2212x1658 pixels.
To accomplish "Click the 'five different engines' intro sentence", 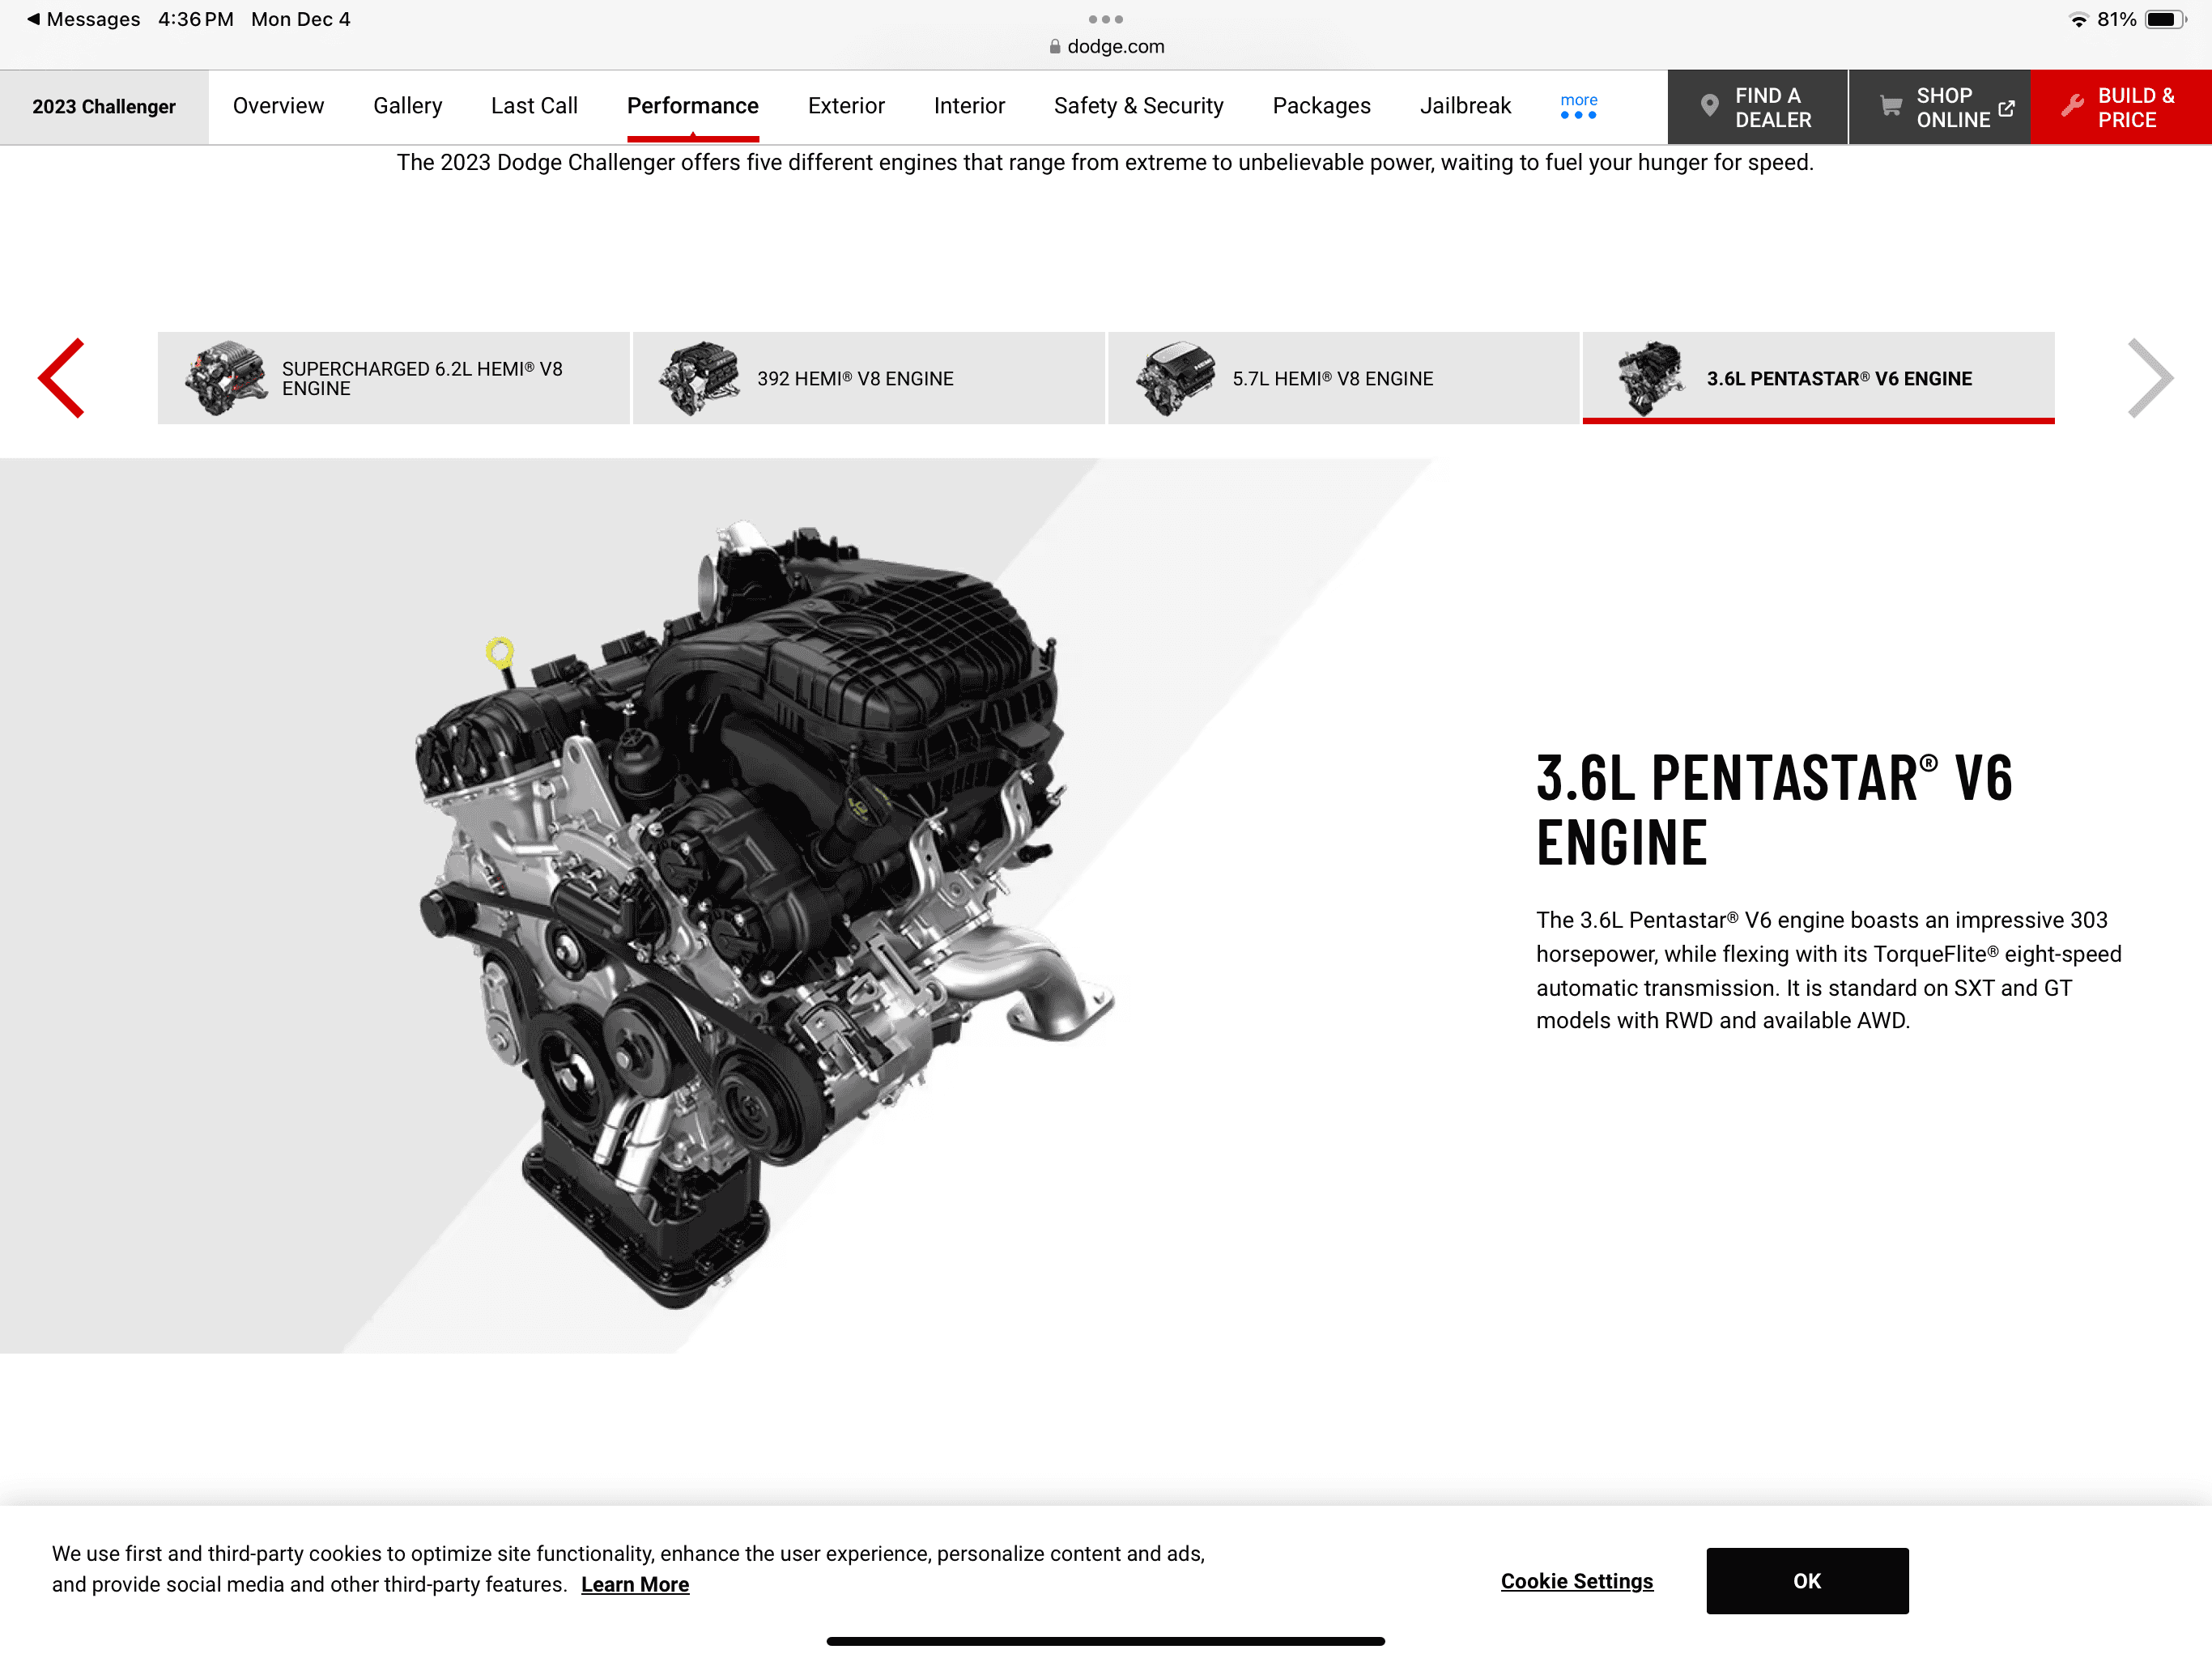I will 1105,162.
